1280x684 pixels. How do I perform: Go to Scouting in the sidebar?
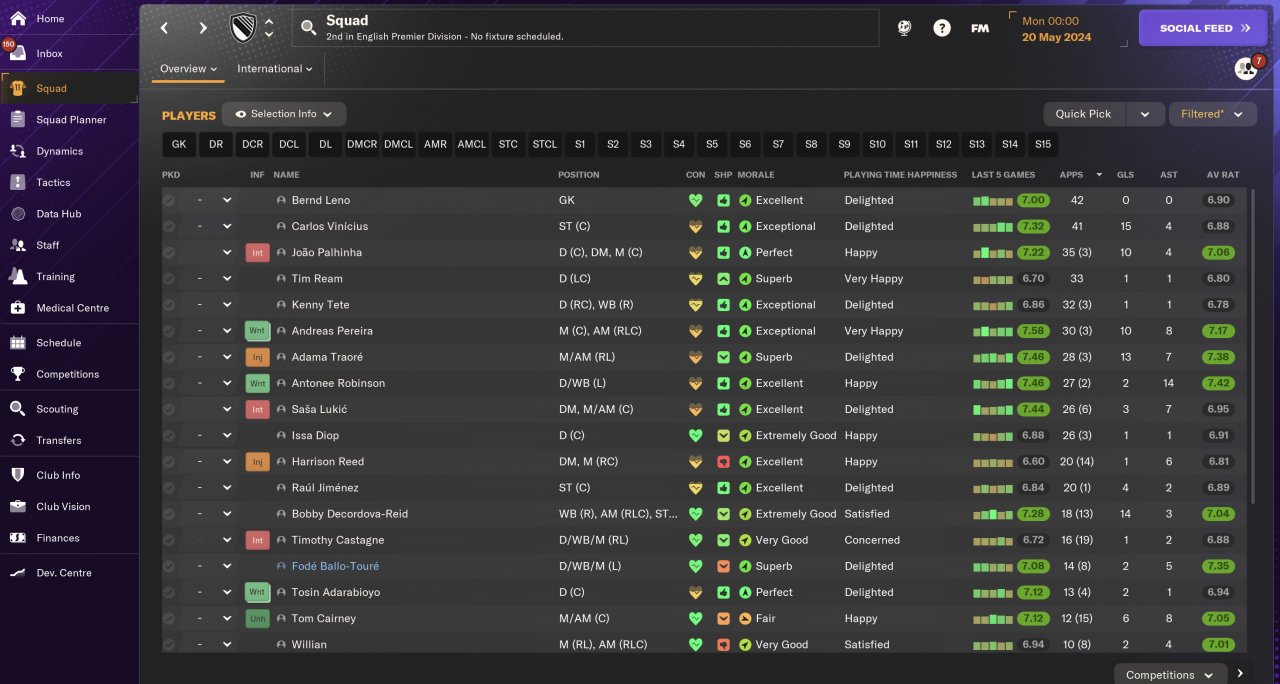click(x=57, y=409)
